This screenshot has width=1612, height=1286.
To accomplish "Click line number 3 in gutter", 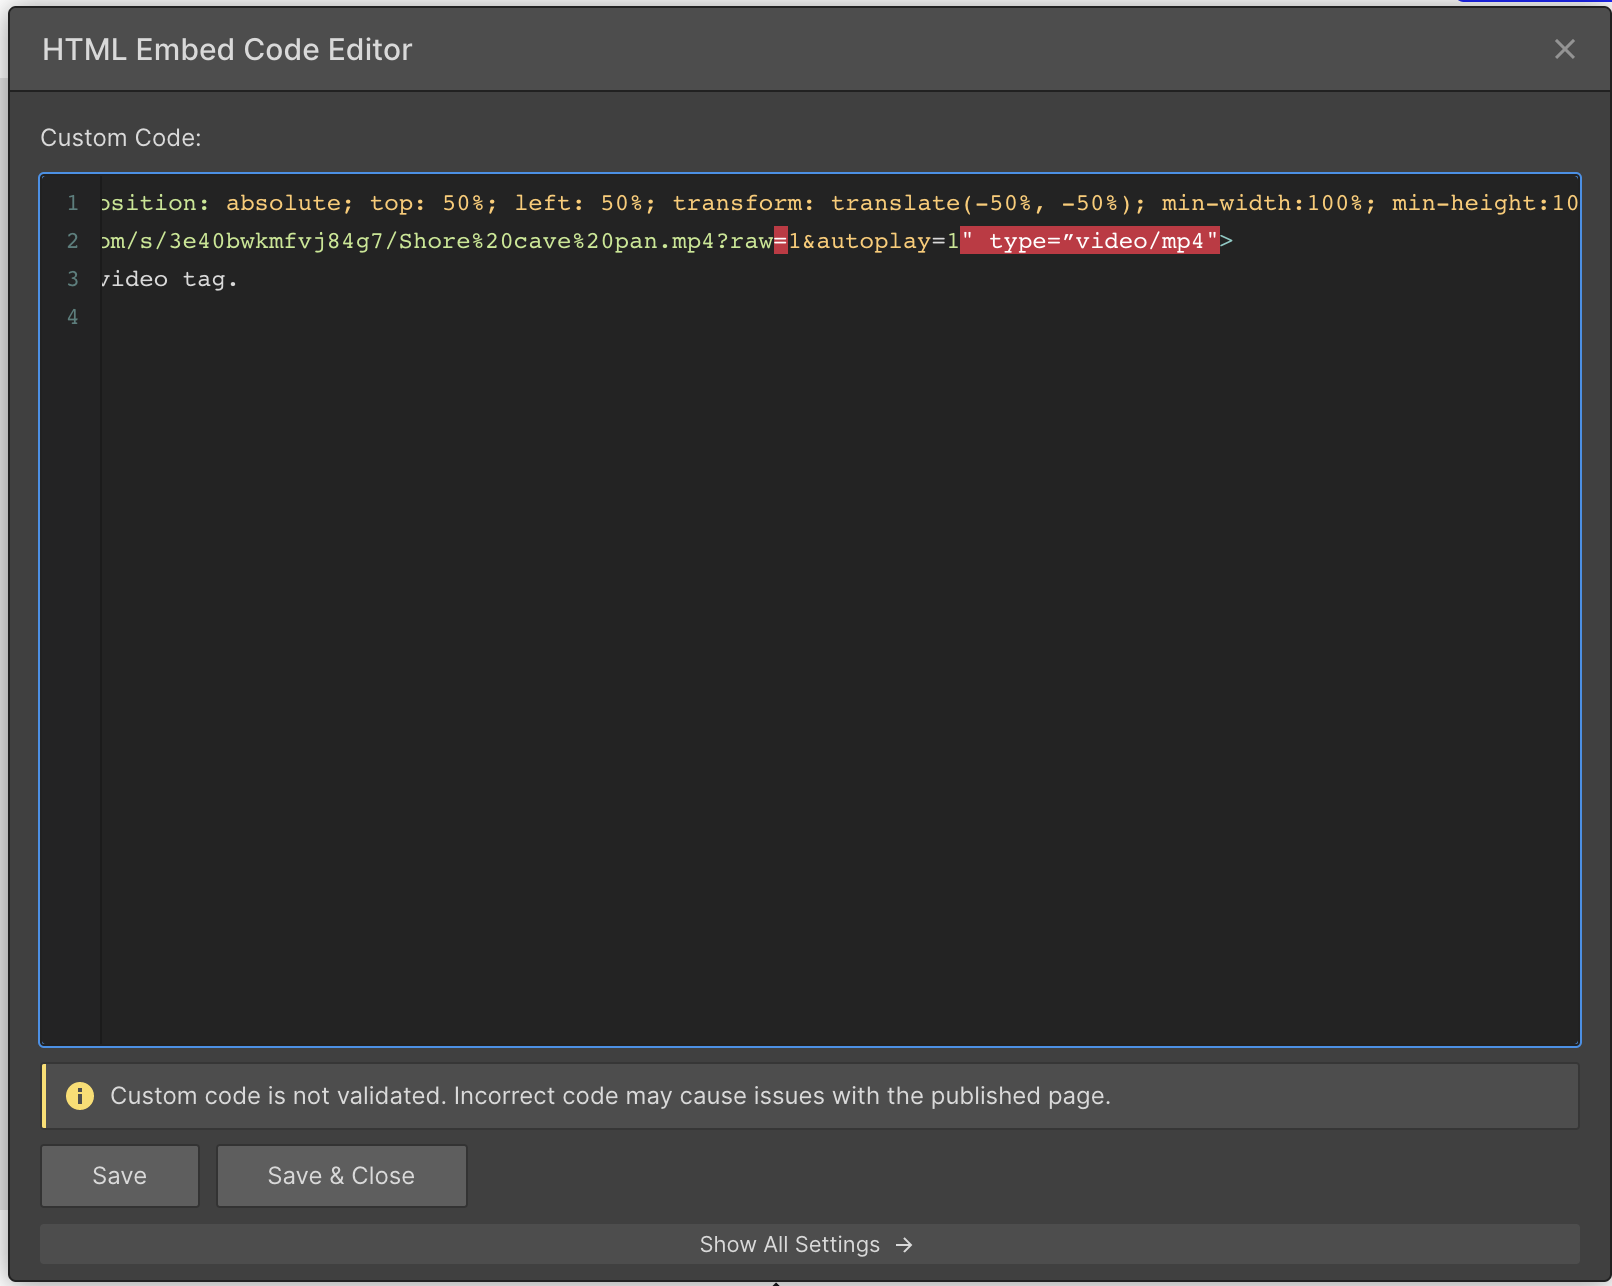I will 72,279.
